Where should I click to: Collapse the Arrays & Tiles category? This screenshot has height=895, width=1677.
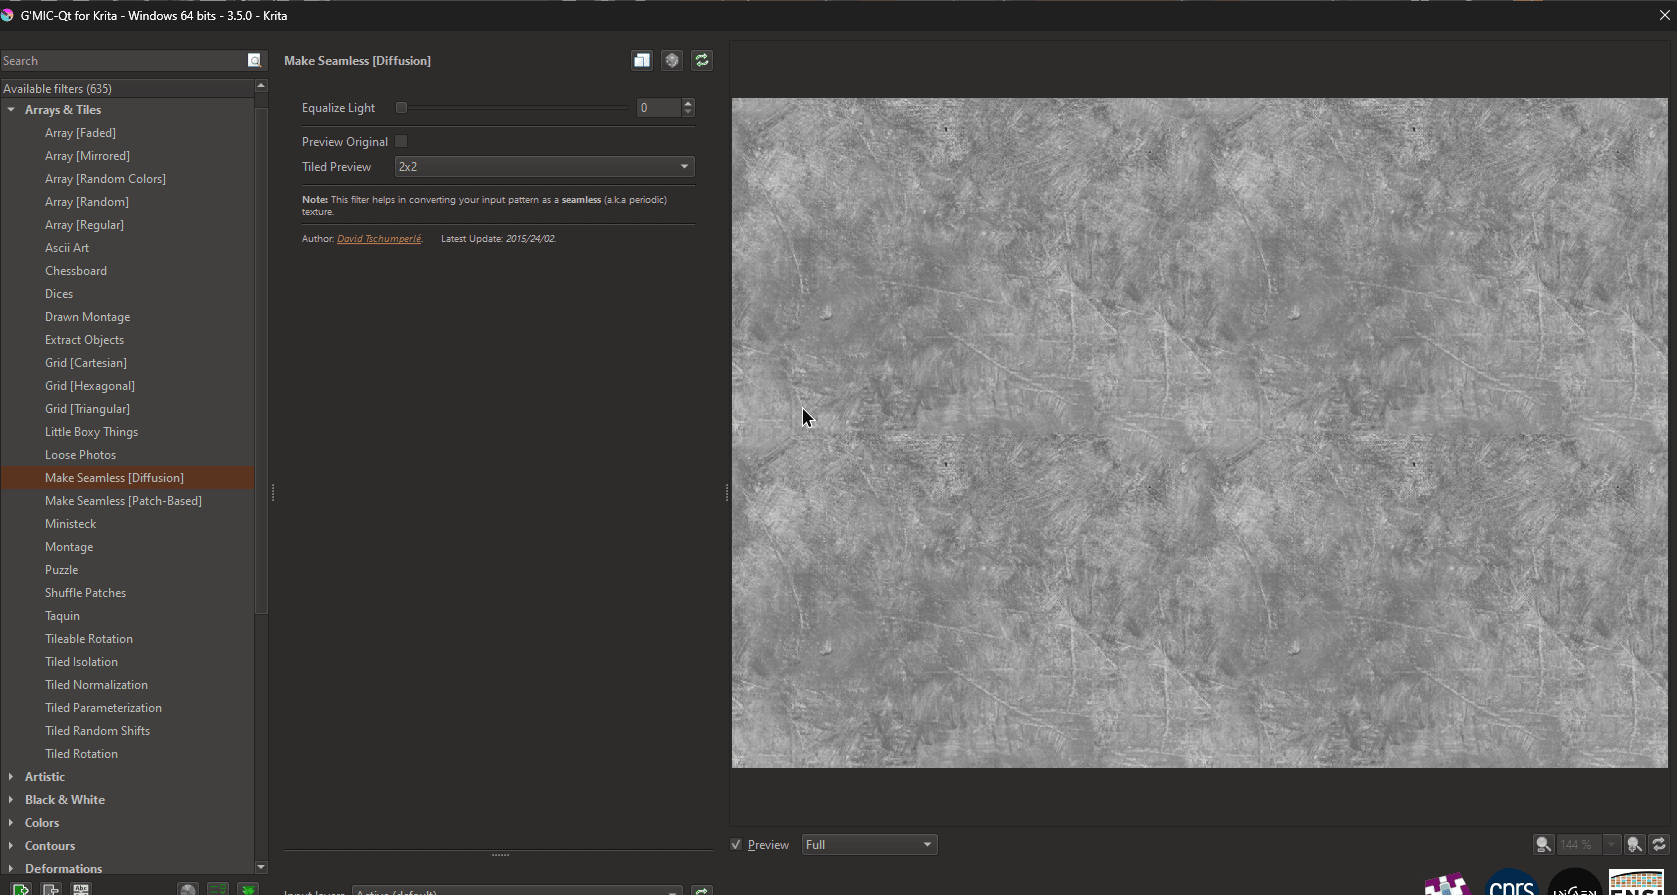(11, 110)
